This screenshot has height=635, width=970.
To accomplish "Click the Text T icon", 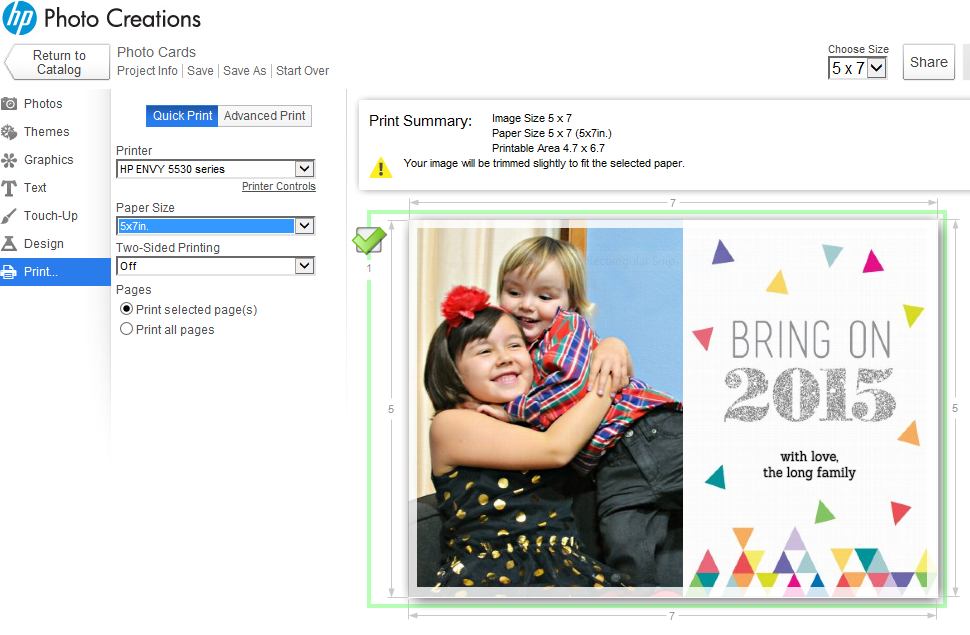I will point(9,188).
